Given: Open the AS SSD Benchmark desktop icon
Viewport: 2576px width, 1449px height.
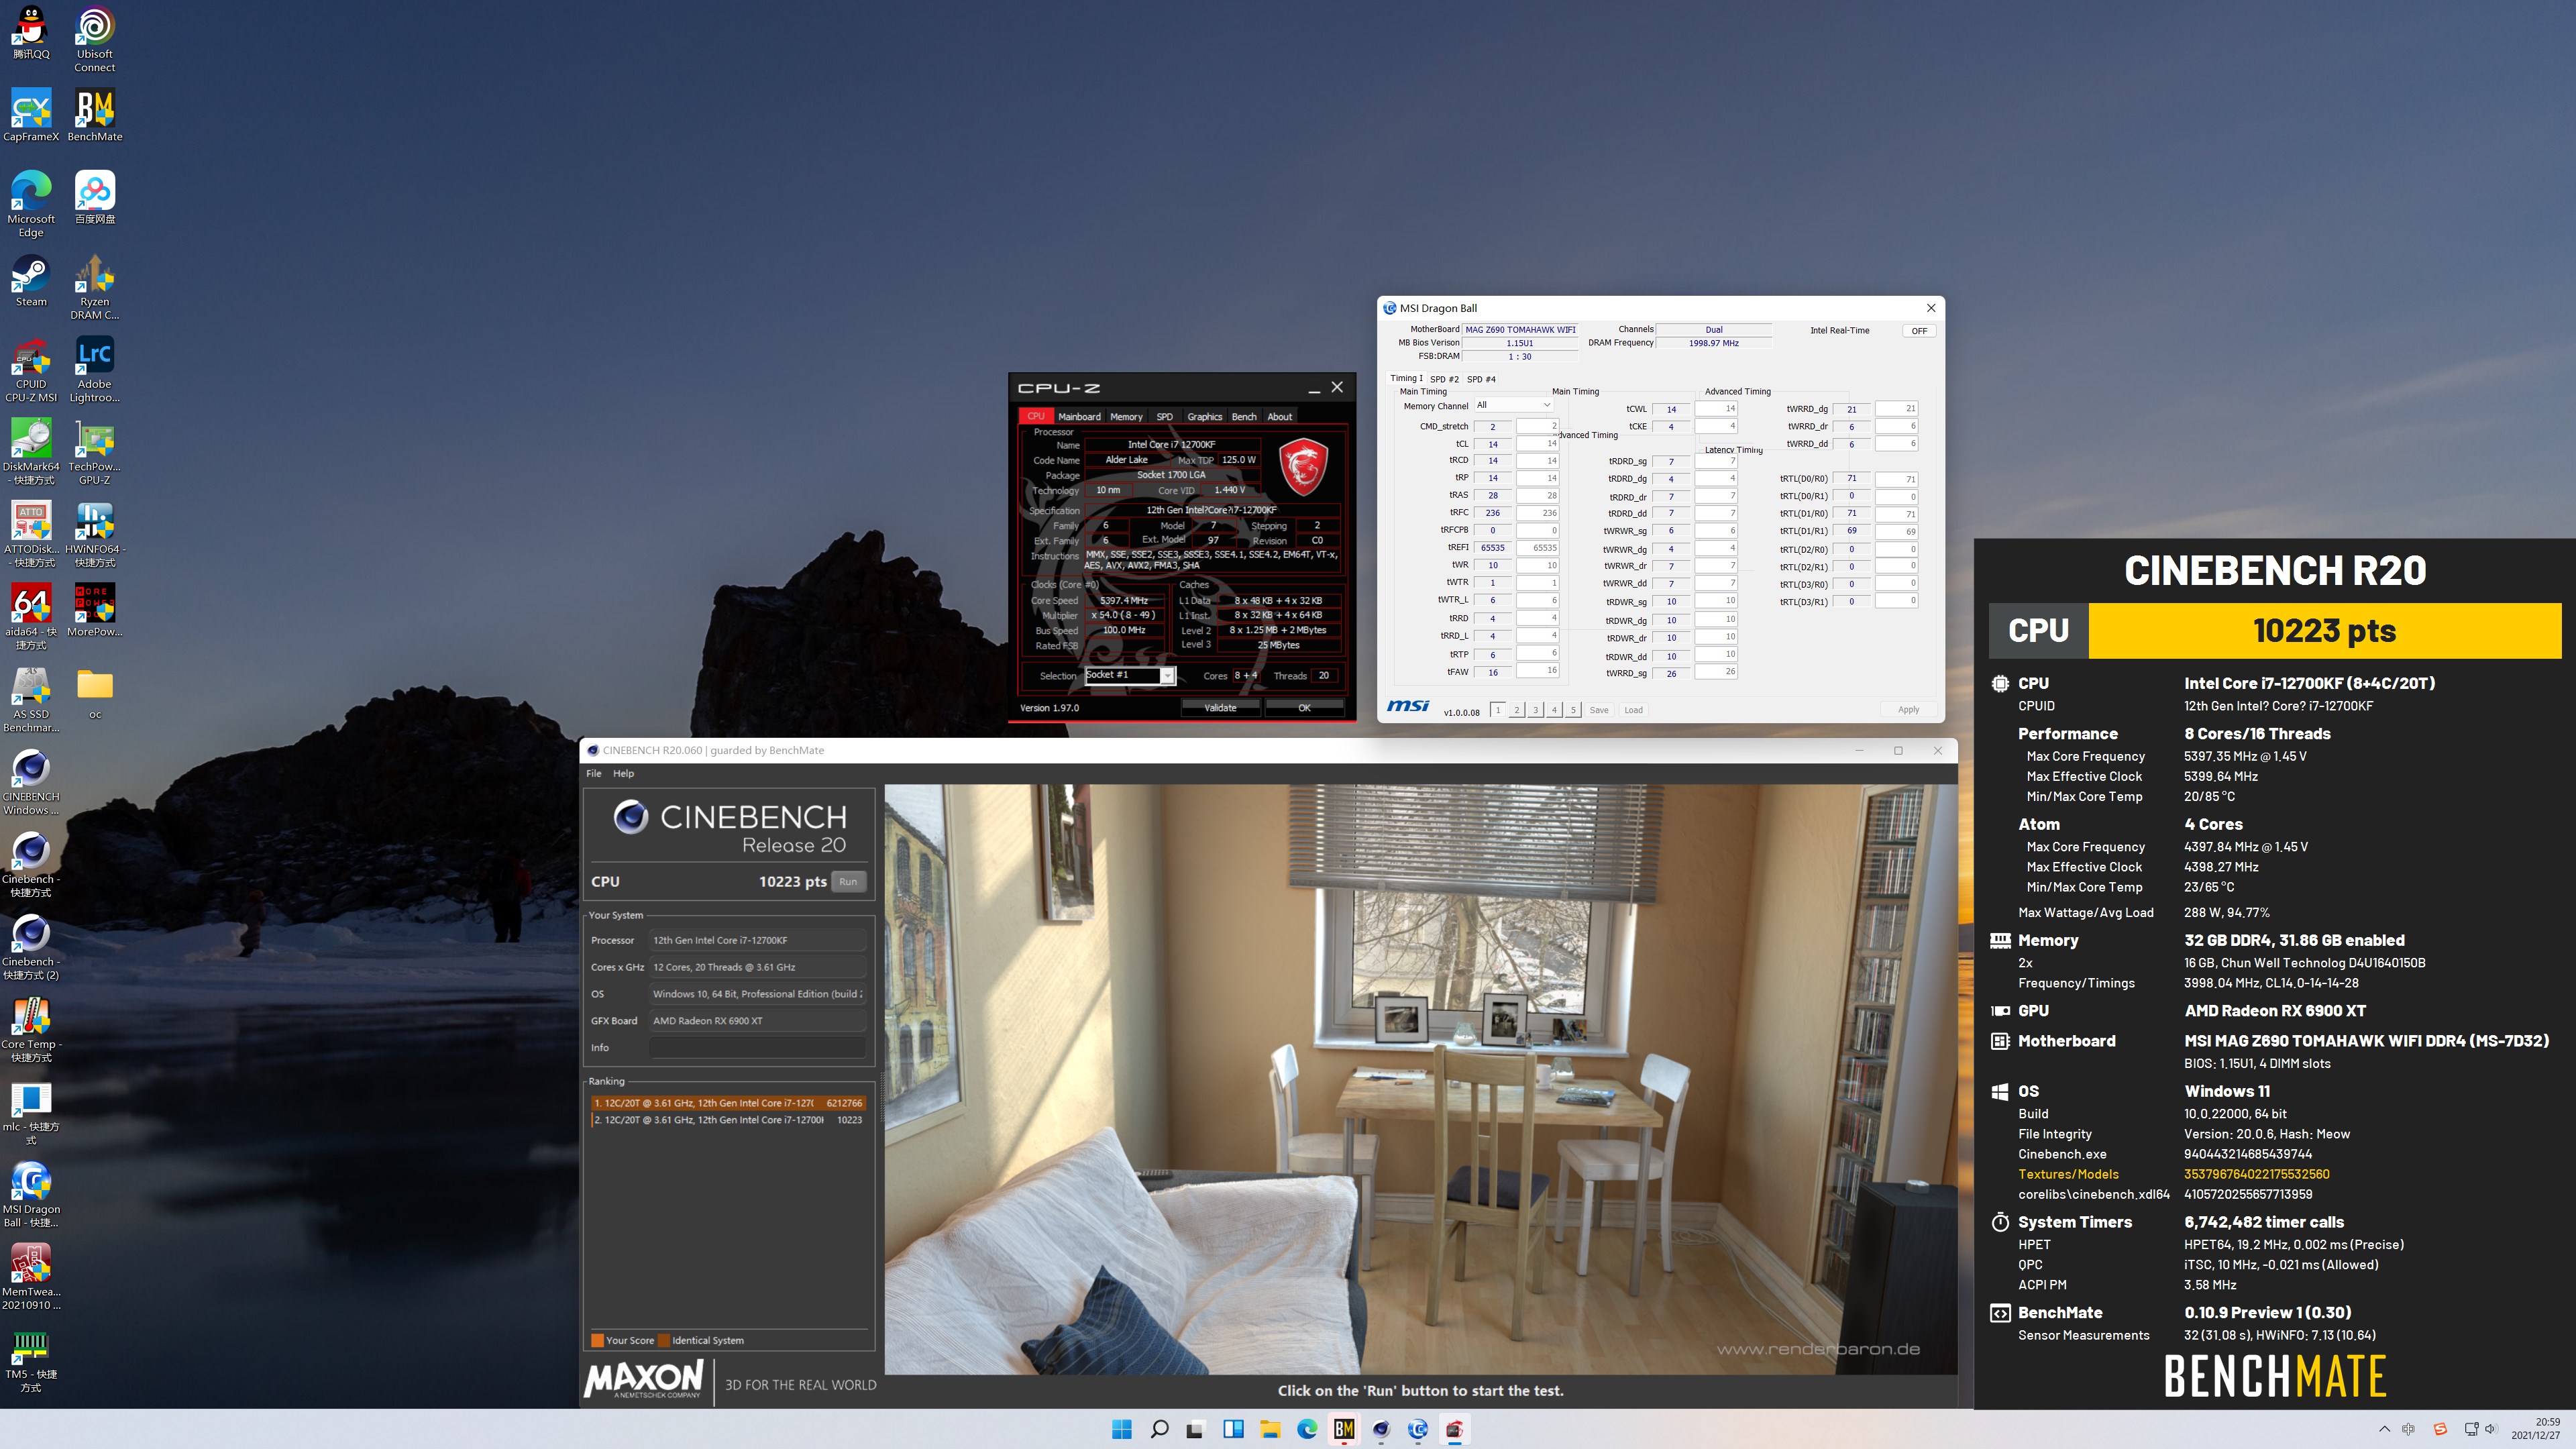Looking at the screenshot, I should click(31, 699).
